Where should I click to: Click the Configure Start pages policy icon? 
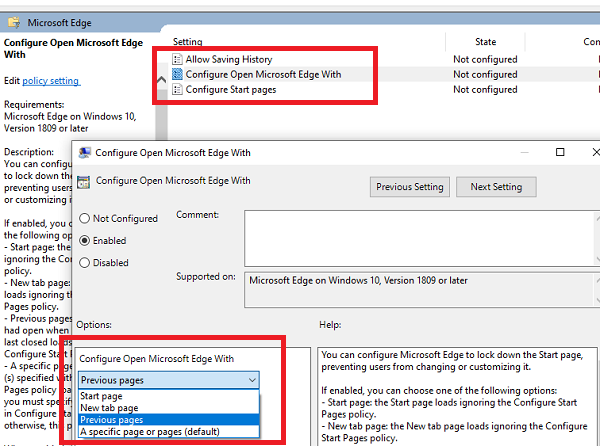[x=177, y=90]
